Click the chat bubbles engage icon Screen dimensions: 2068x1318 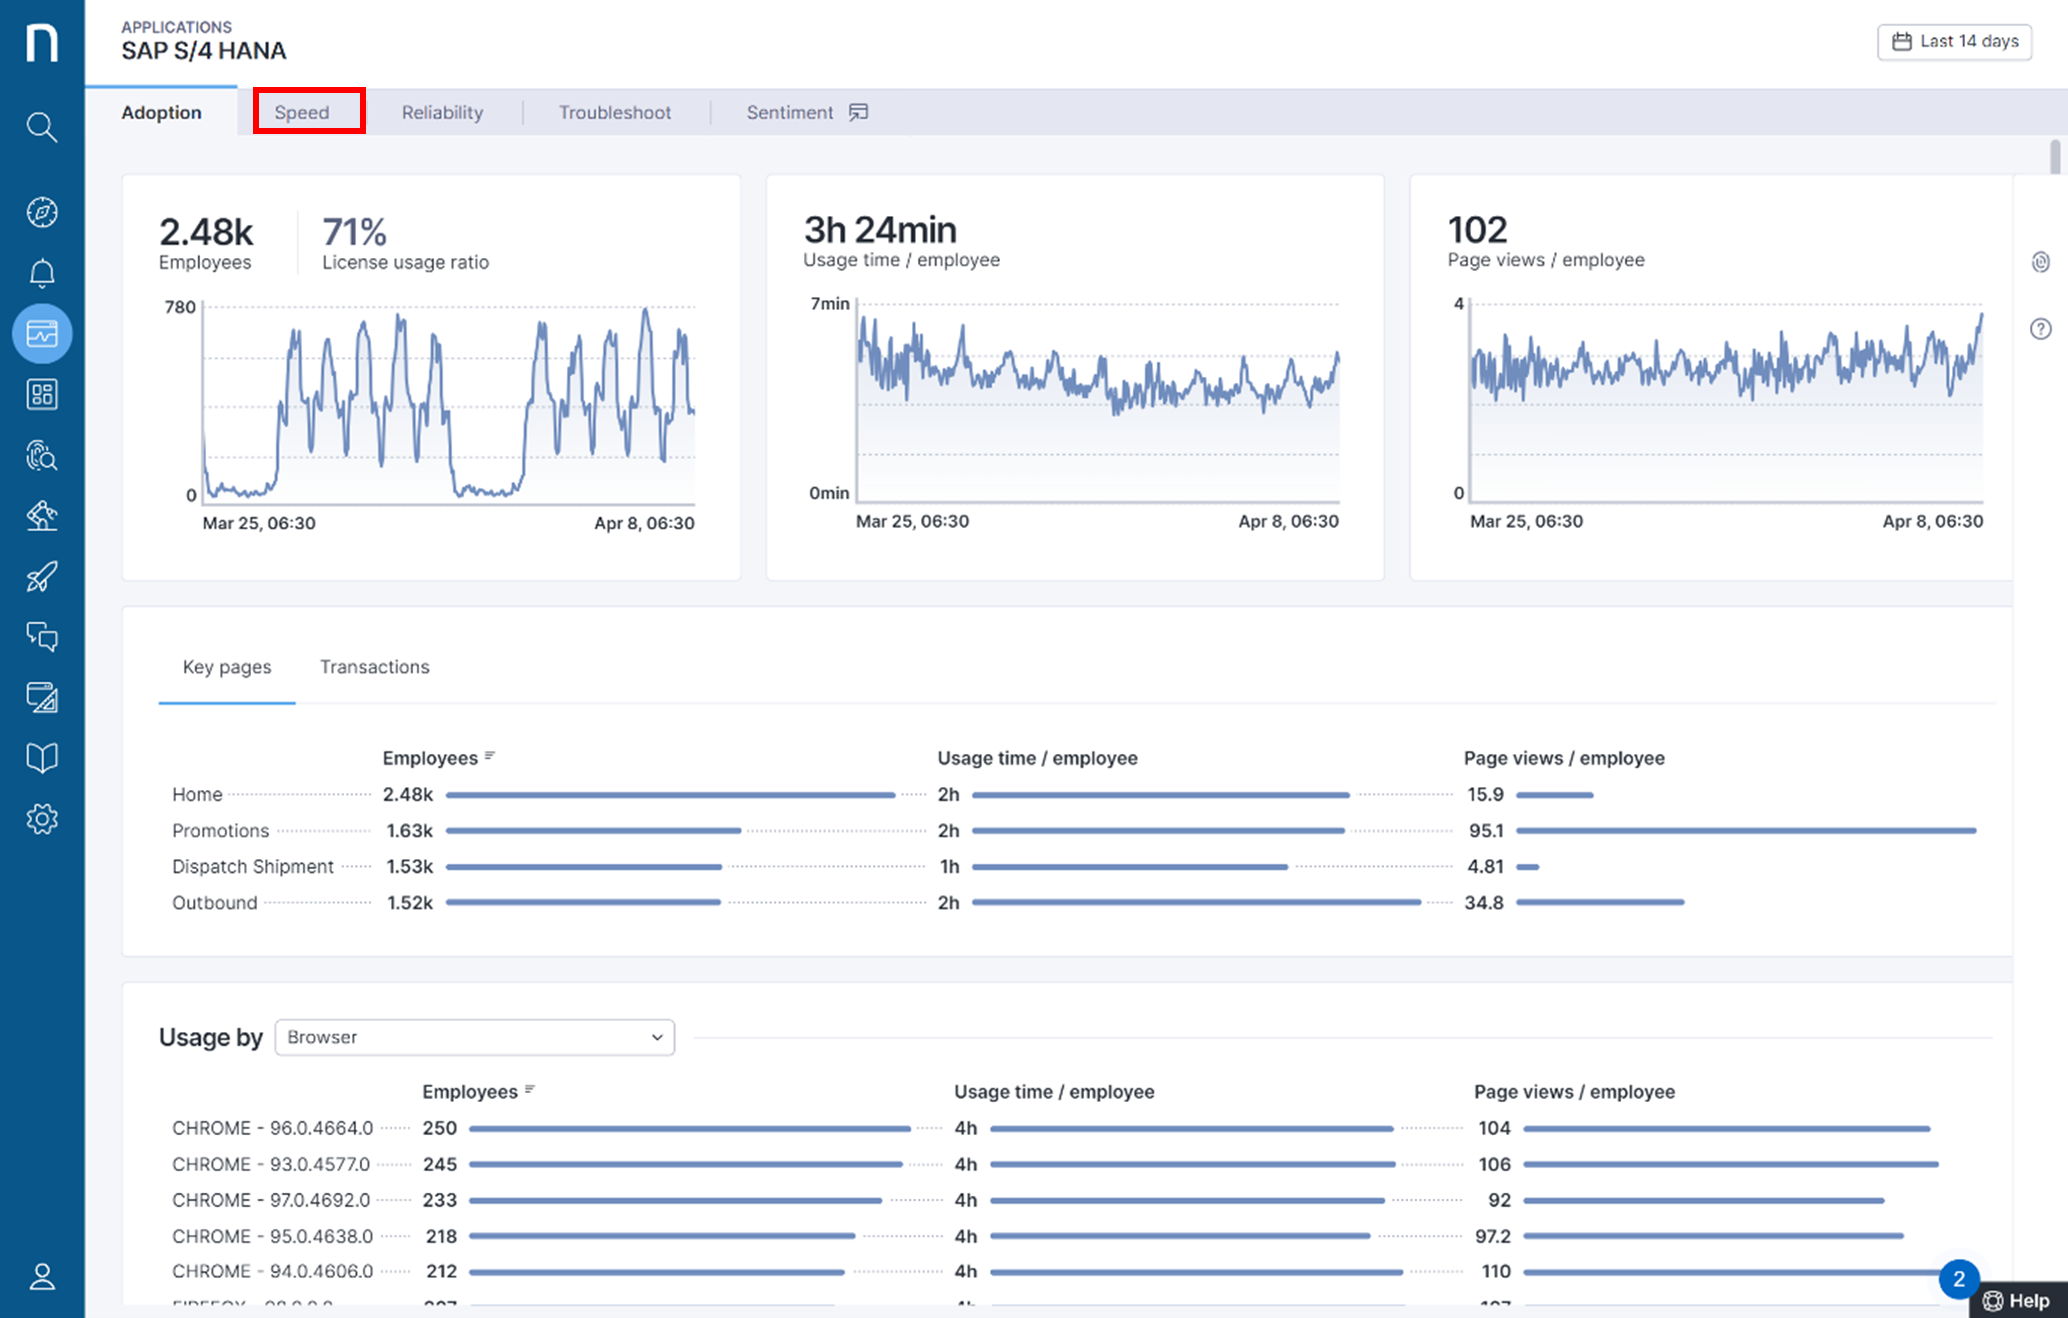coord(42,637)
